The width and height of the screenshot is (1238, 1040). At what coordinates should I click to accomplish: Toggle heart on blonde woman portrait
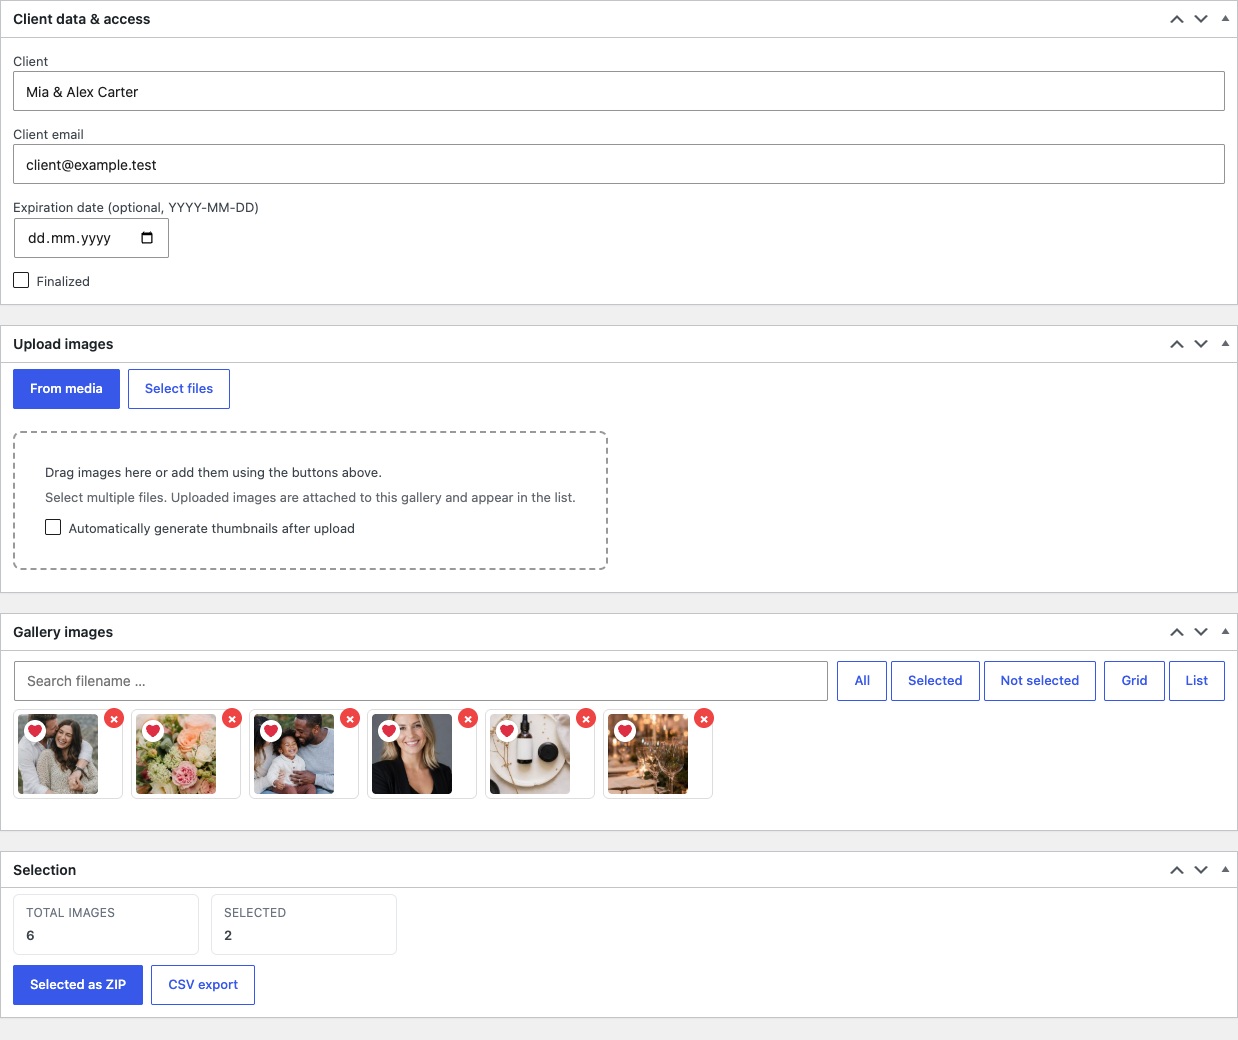[x=389, y=731]
